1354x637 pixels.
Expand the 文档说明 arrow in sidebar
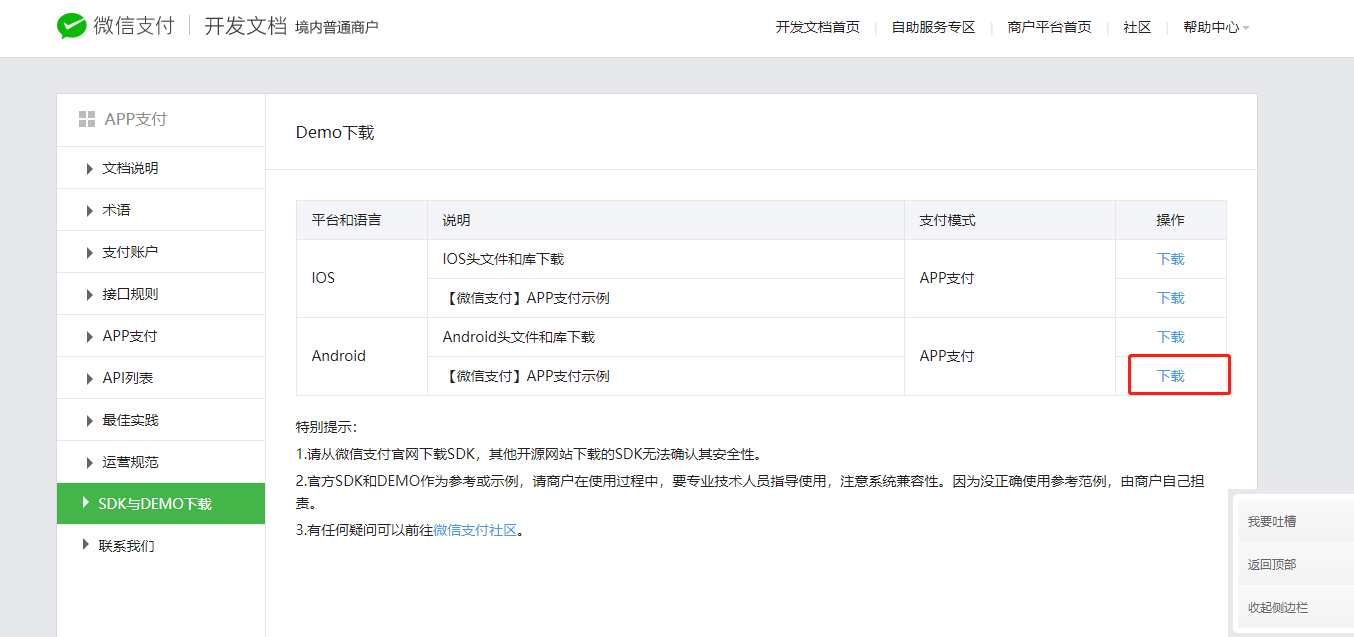coord(90,168)
